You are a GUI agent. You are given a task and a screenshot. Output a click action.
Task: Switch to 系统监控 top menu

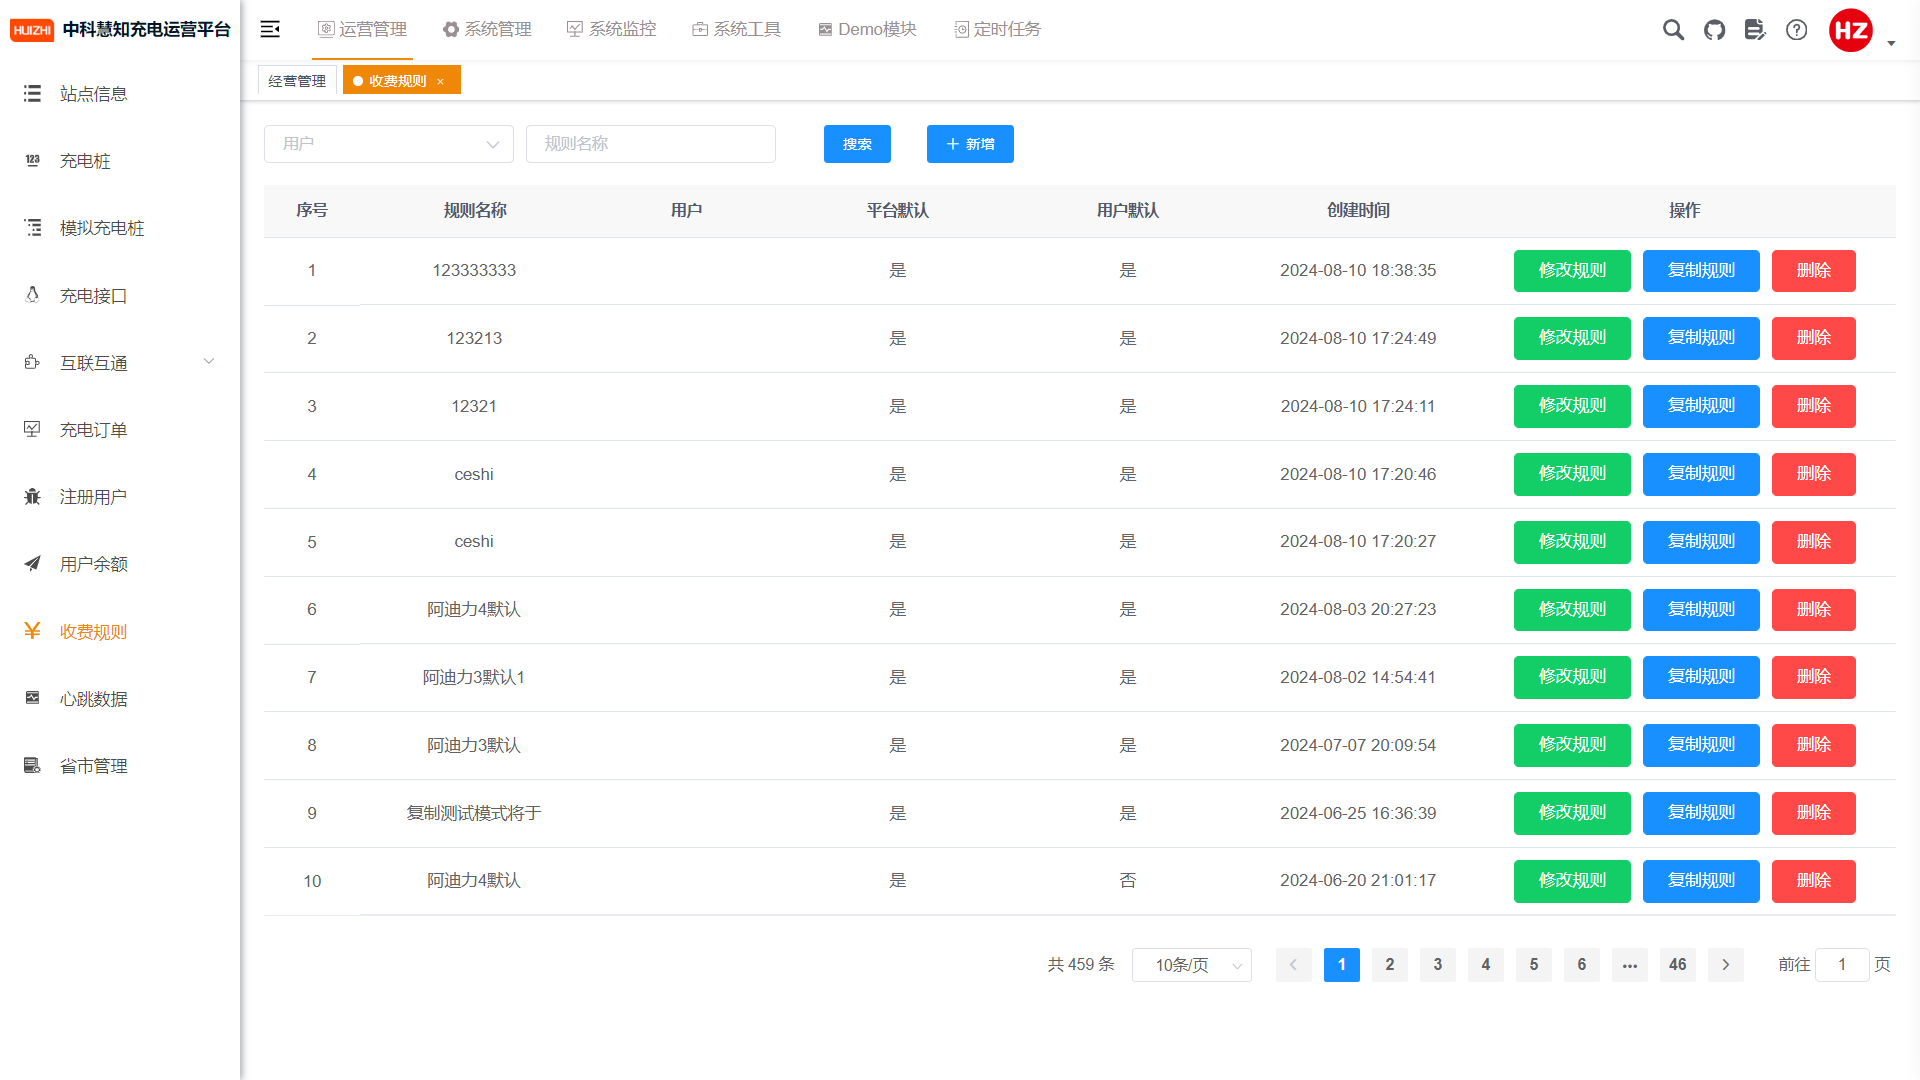click(612, 30)
